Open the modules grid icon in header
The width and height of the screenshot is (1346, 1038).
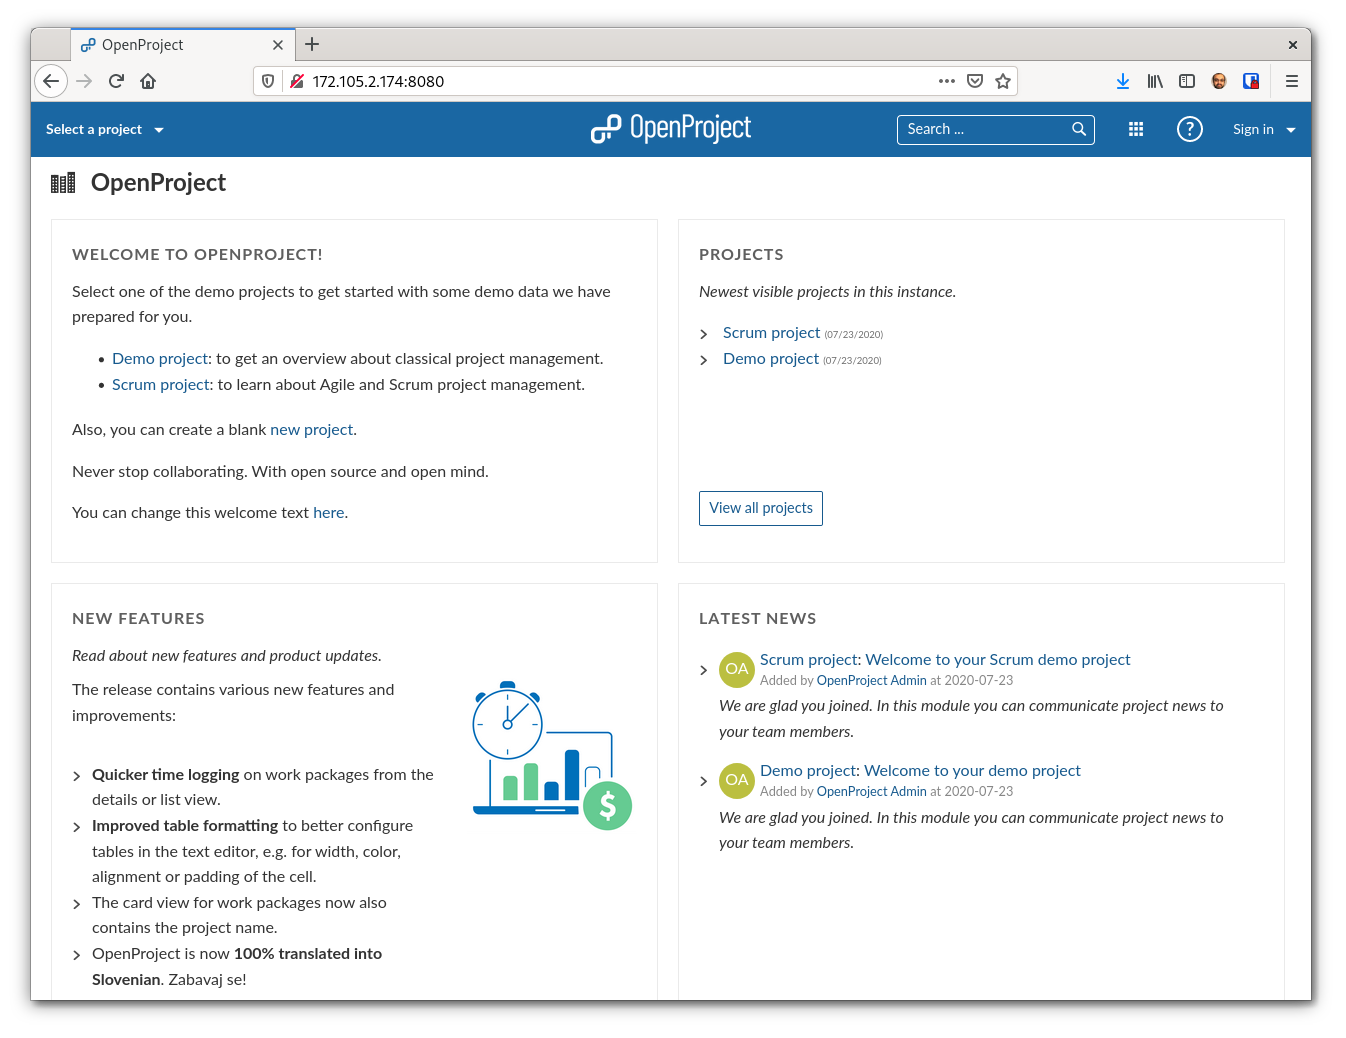point(1136,129)
